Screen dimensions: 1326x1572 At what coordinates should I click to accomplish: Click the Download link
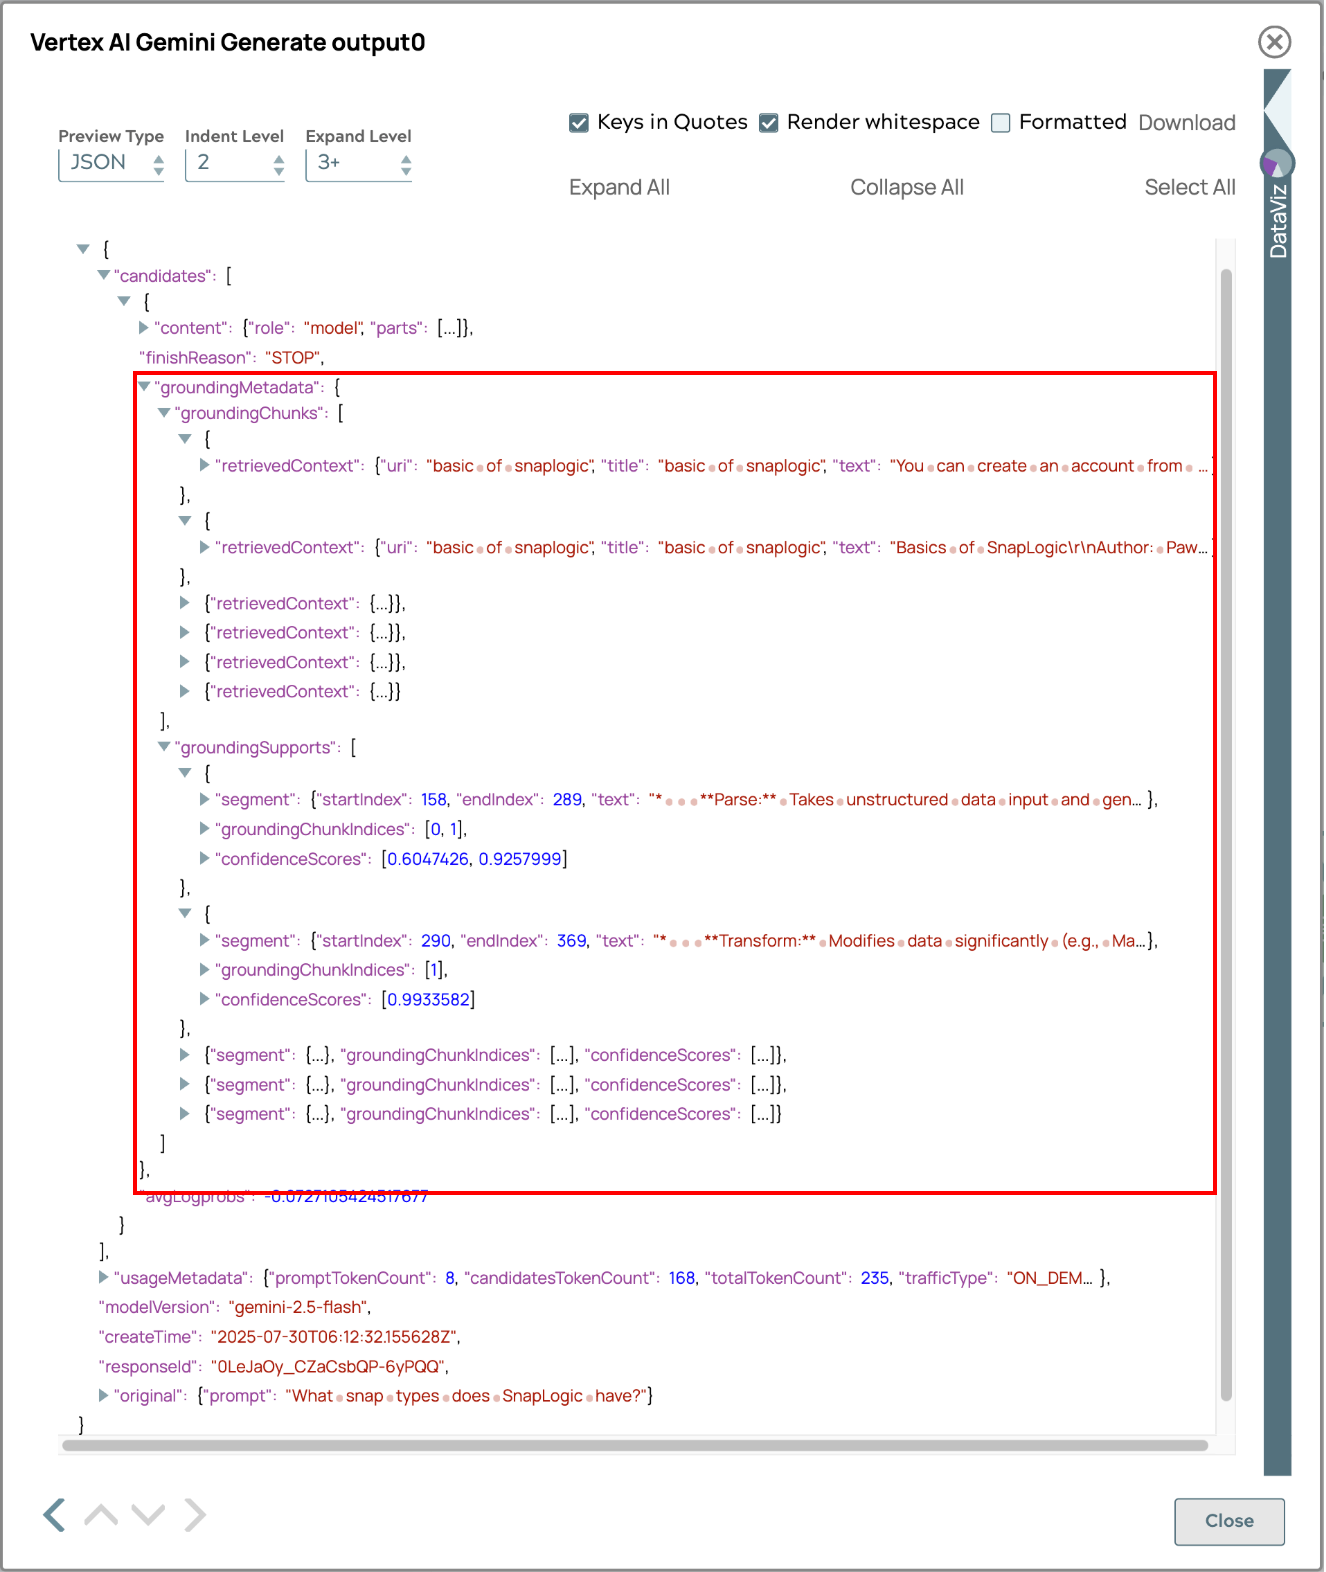click(x=1186, y=123)
